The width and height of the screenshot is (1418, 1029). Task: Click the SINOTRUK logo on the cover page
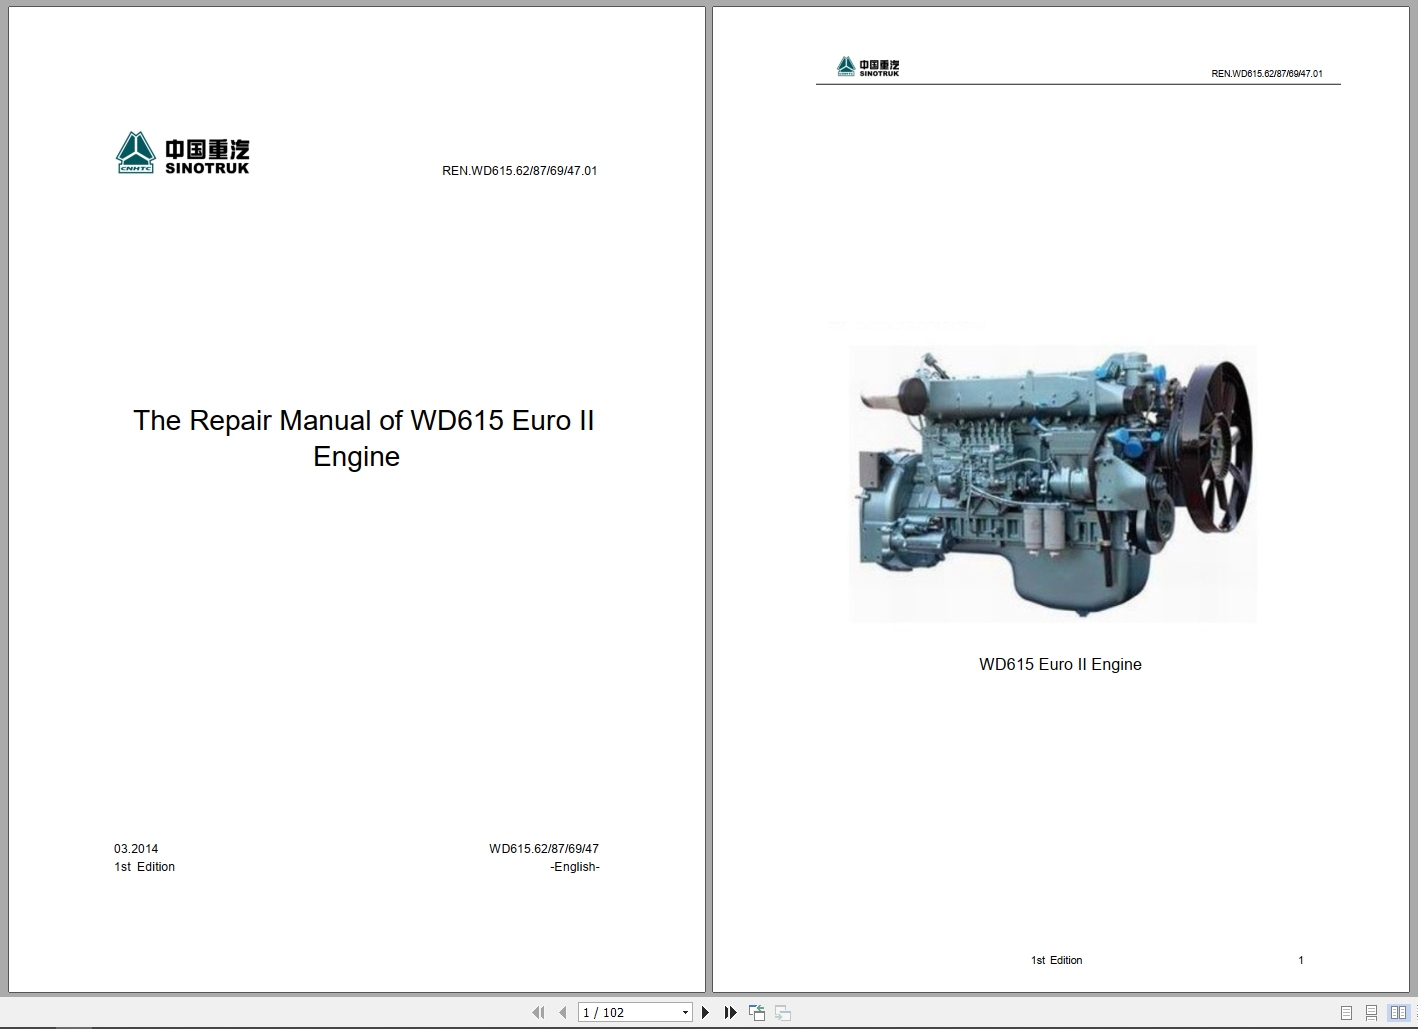point(183,152)
